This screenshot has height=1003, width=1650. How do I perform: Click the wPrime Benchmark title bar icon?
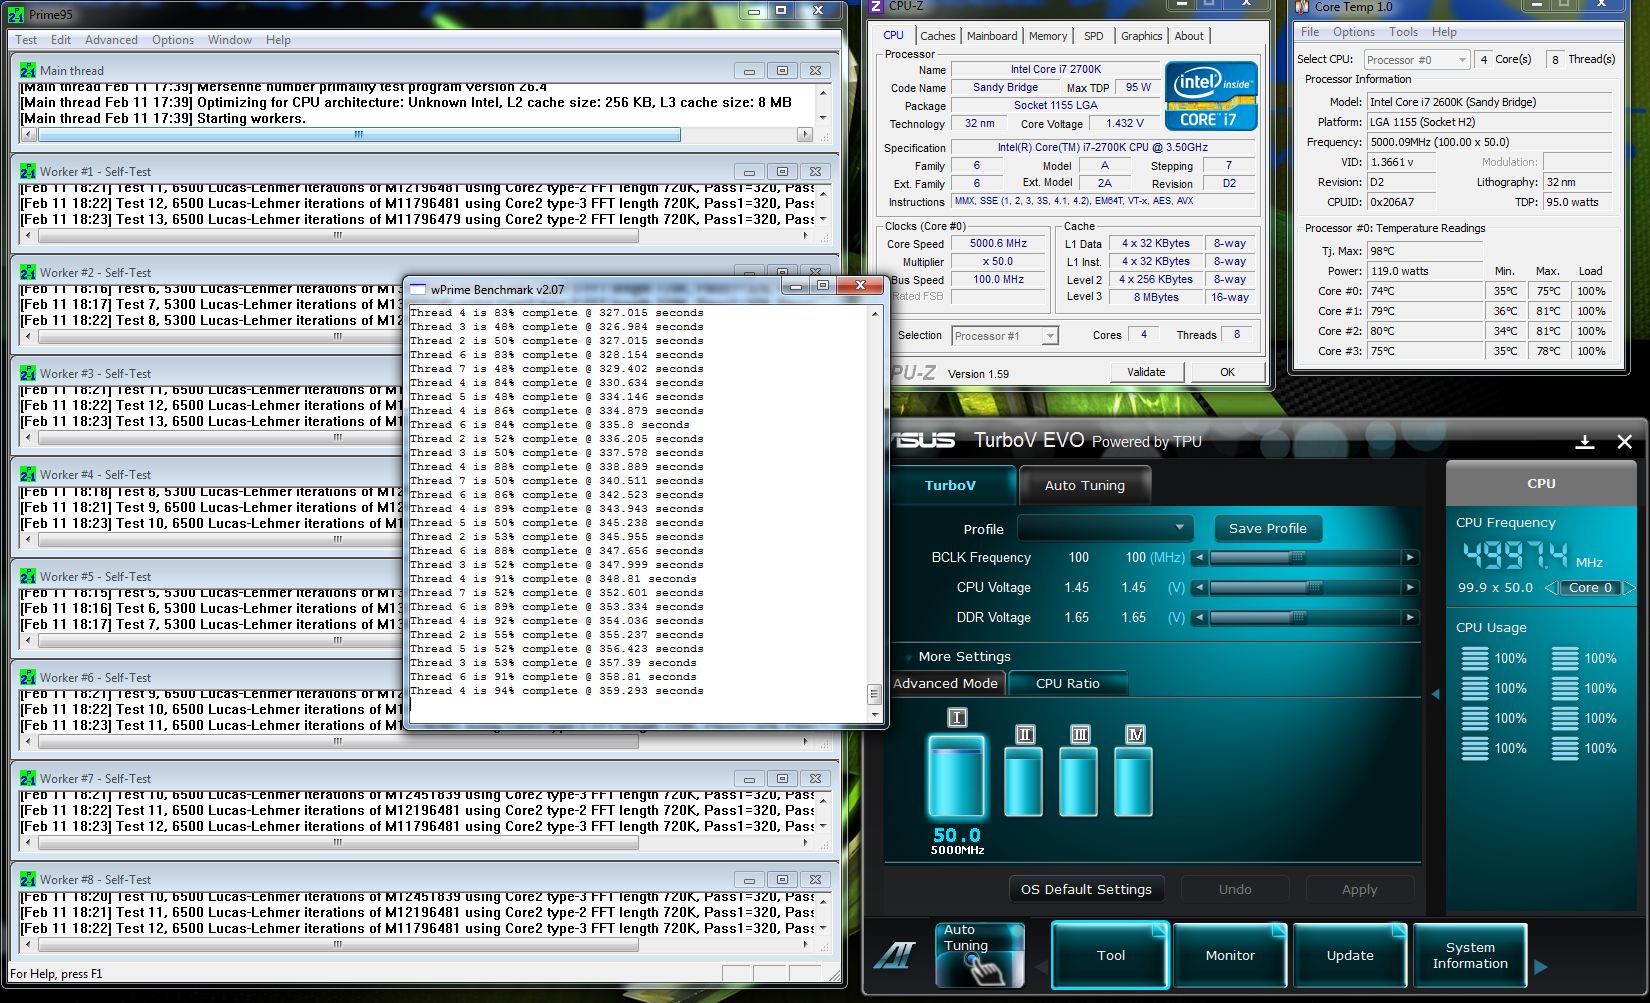(418, 289)
